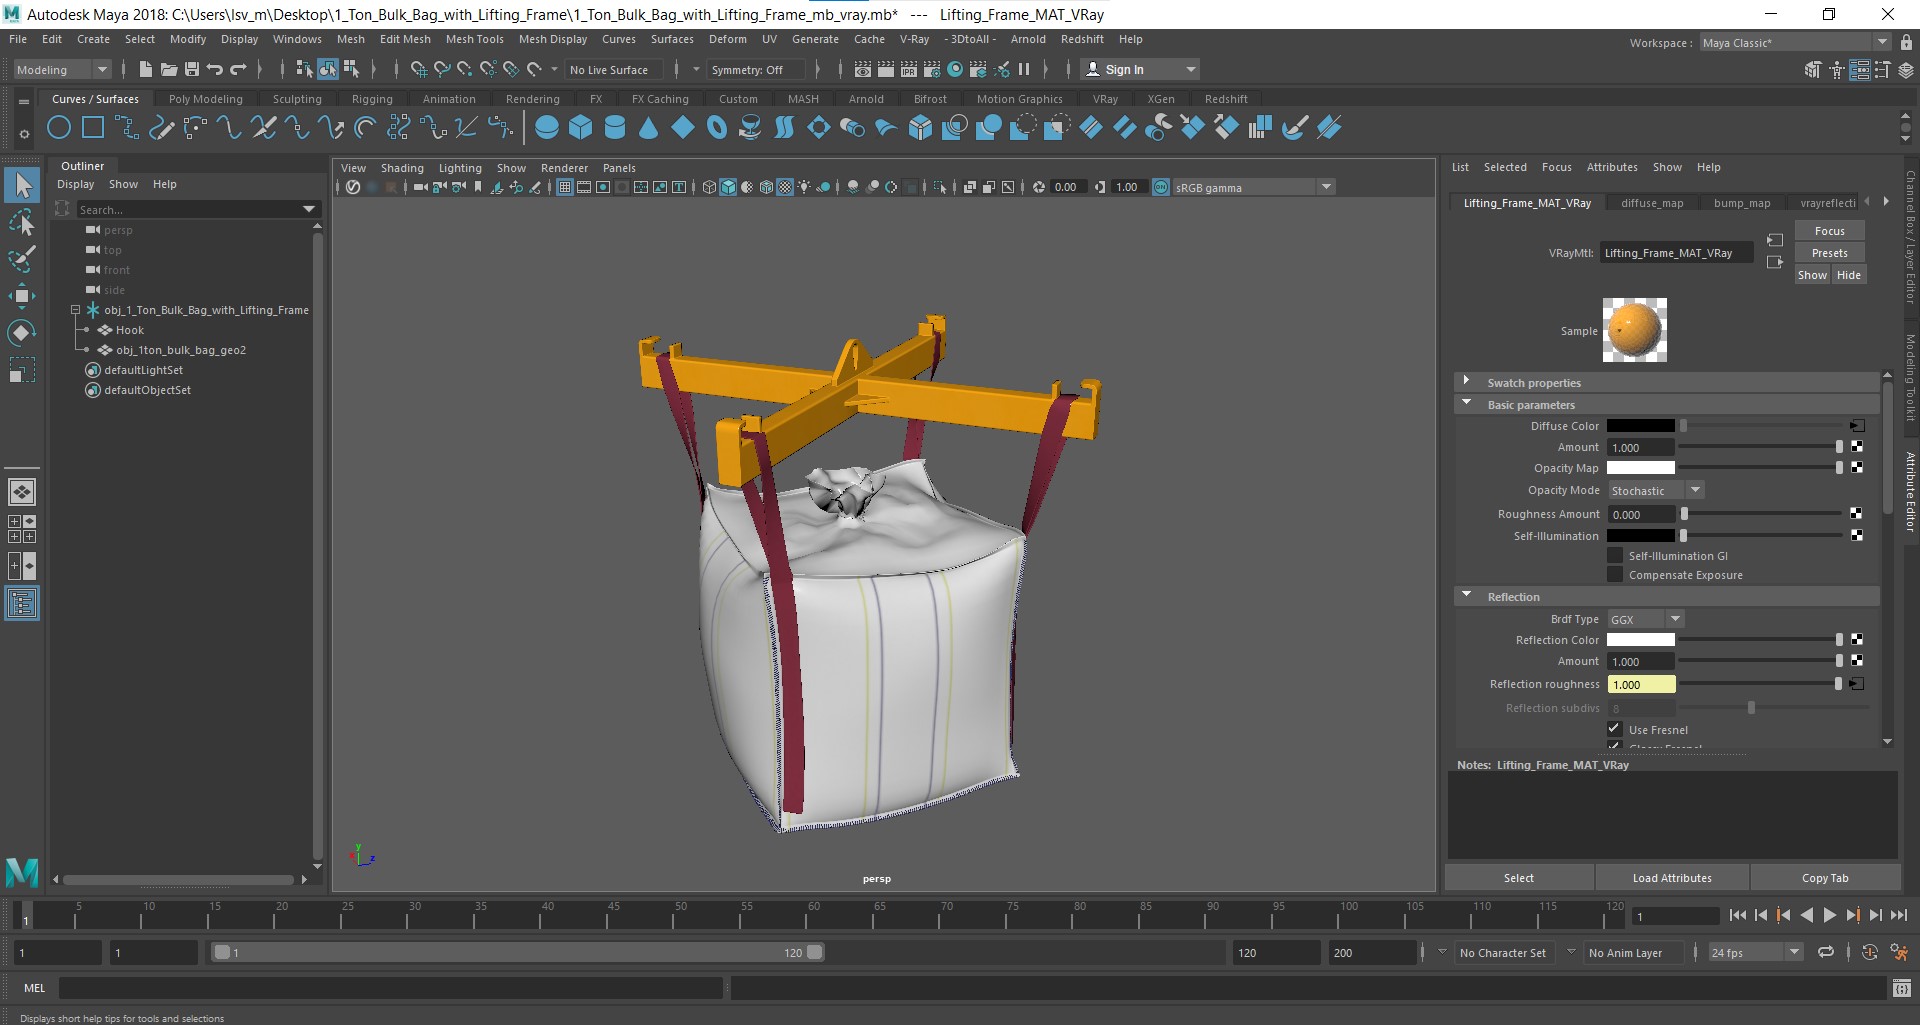The width and height of the screenshot is (1920, 1025).
Task: Create a polygon cylinder from shelf
Action: 615,128
